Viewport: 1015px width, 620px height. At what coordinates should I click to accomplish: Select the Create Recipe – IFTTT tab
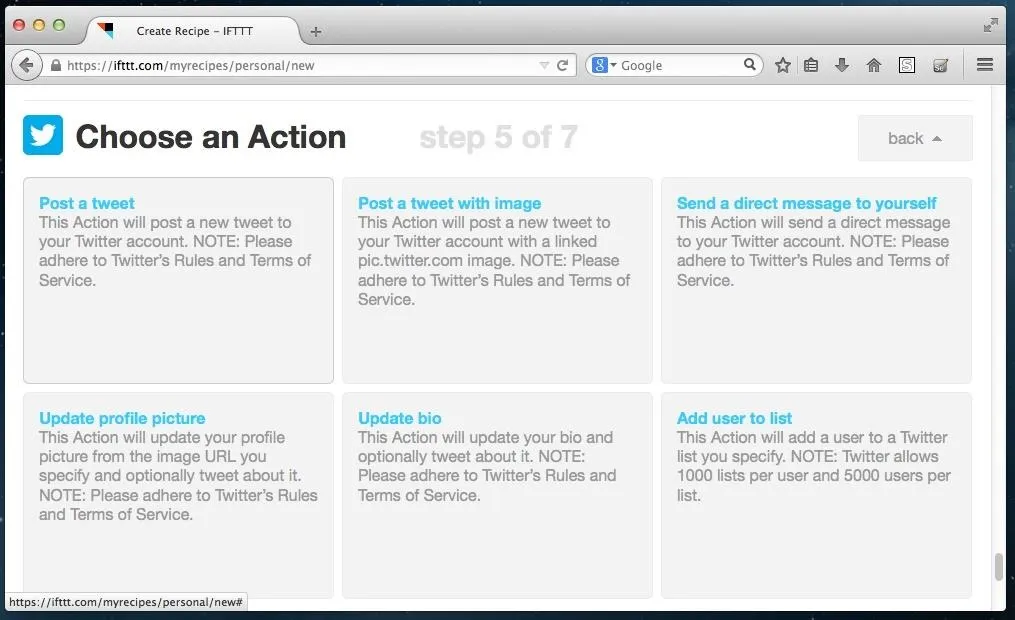click(193, 30)
